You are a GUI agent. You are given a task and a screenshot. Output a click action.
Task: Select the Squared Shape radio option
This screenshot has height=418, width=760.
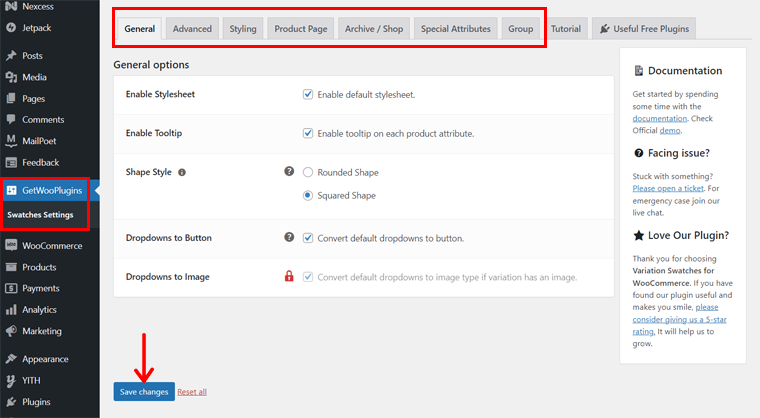pyautogui.click(x=308, y=195)
